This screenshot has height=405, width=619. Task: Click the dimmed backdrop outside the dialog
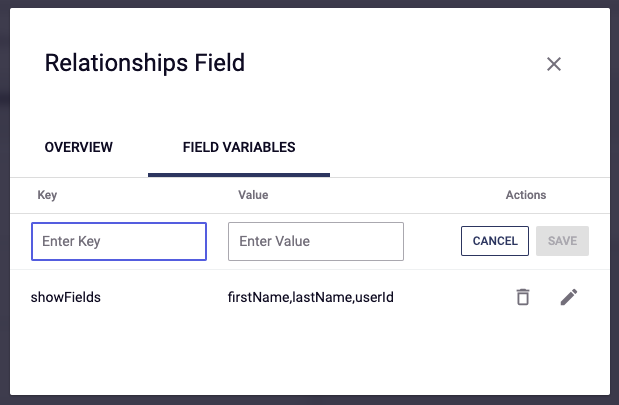click(3, 200)
